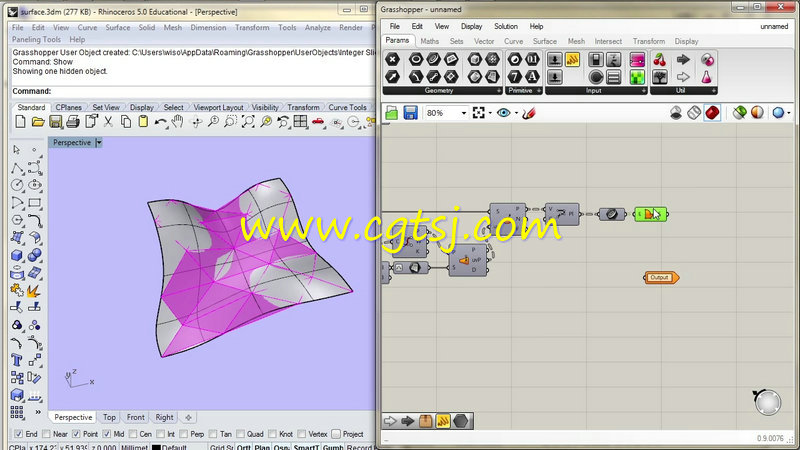Viewport: 800px width, 450px height.
Task: Click the Output orange component on canvas
Action: 661,278
